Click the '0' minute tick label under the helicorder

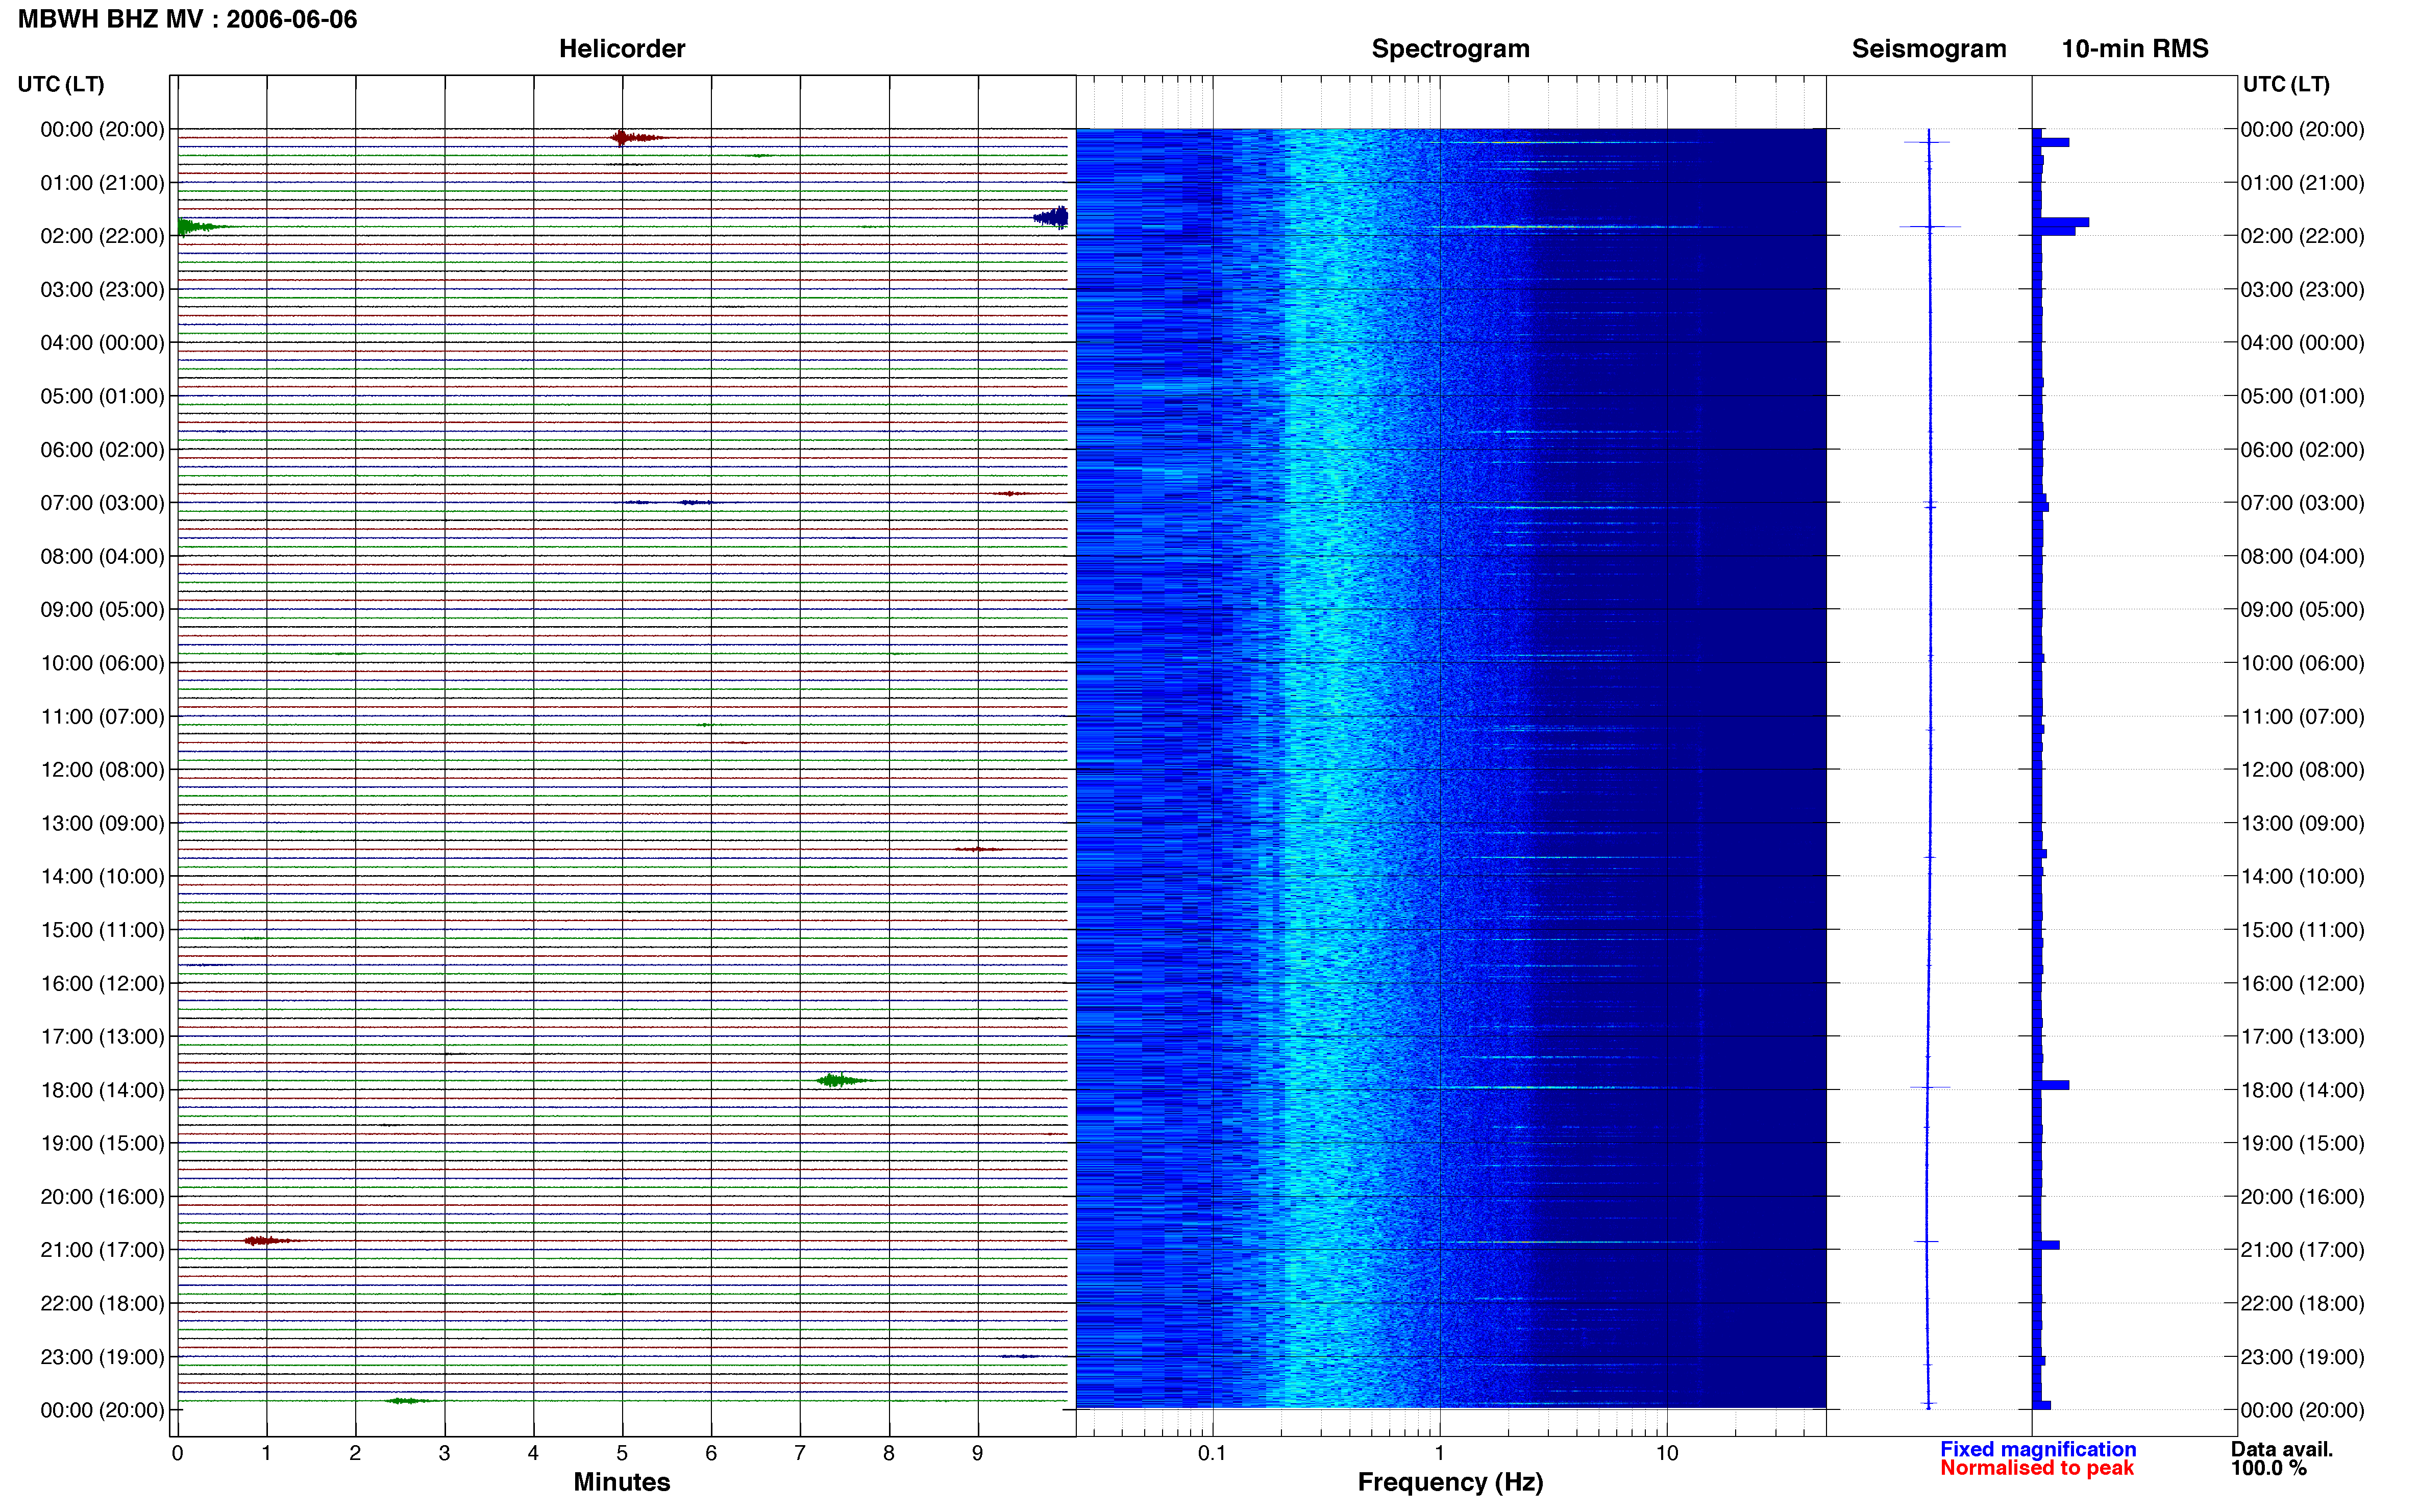[177, 1453]
